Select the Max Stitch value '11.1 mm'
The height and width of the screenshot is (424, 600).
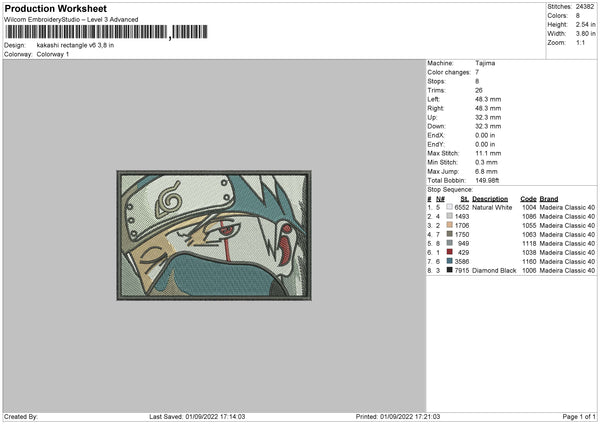[x=488, y=153]
